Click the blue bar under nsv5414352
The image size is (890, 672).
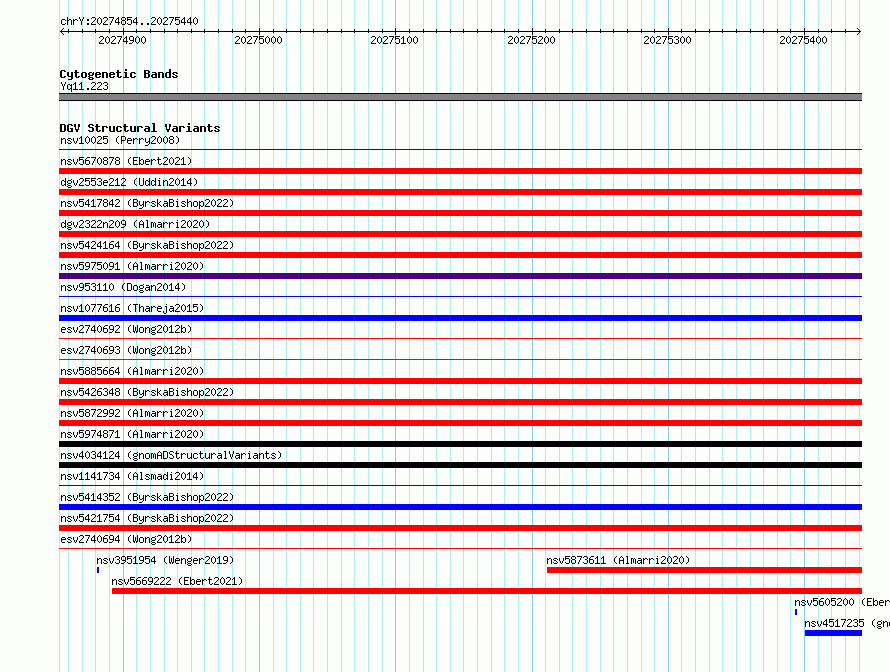(x=460, y=507)
